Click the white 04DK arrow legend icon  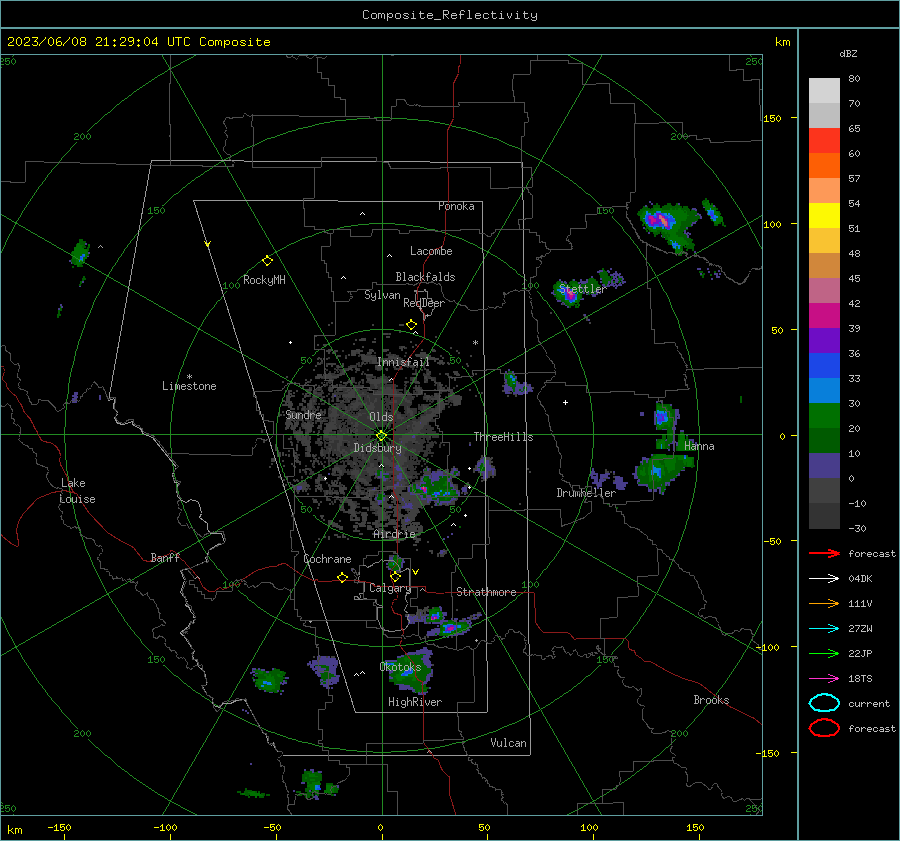824,578
